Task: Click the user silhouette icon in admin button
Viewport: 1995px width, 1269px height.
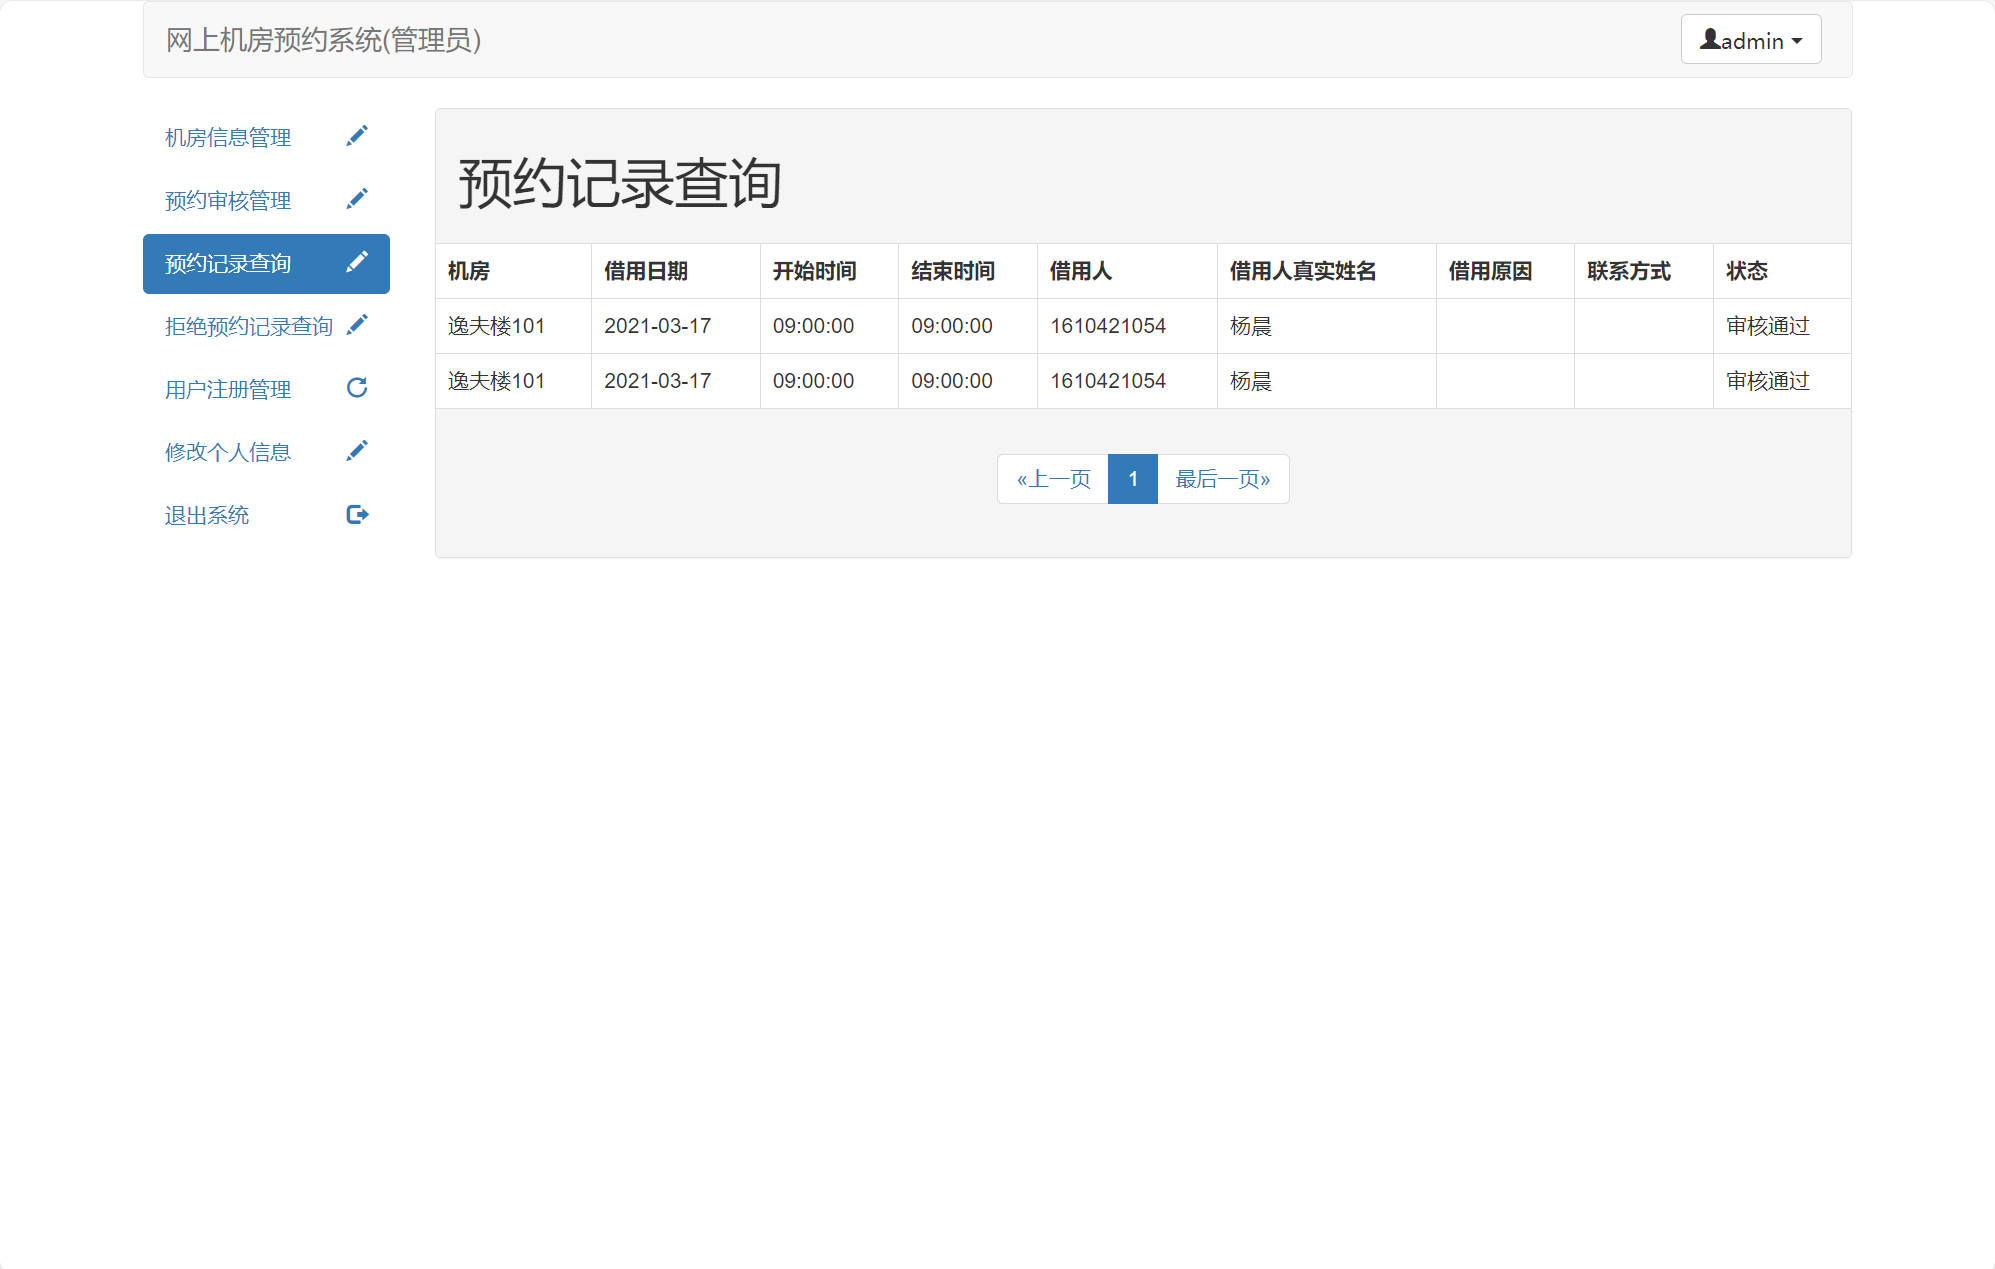Action: pyautogui.click(x=1712, y=39)
